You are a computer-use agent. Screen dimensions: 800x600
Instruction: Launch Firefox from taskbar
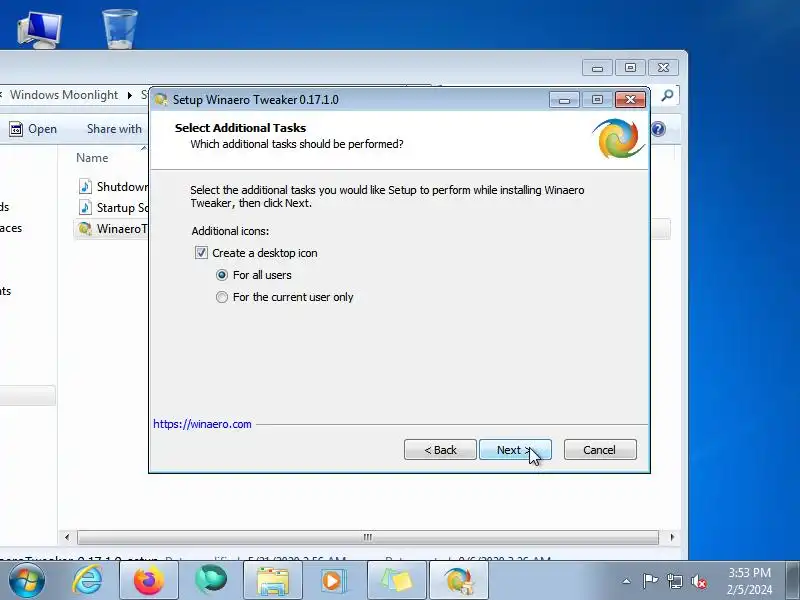click(148, 580)
